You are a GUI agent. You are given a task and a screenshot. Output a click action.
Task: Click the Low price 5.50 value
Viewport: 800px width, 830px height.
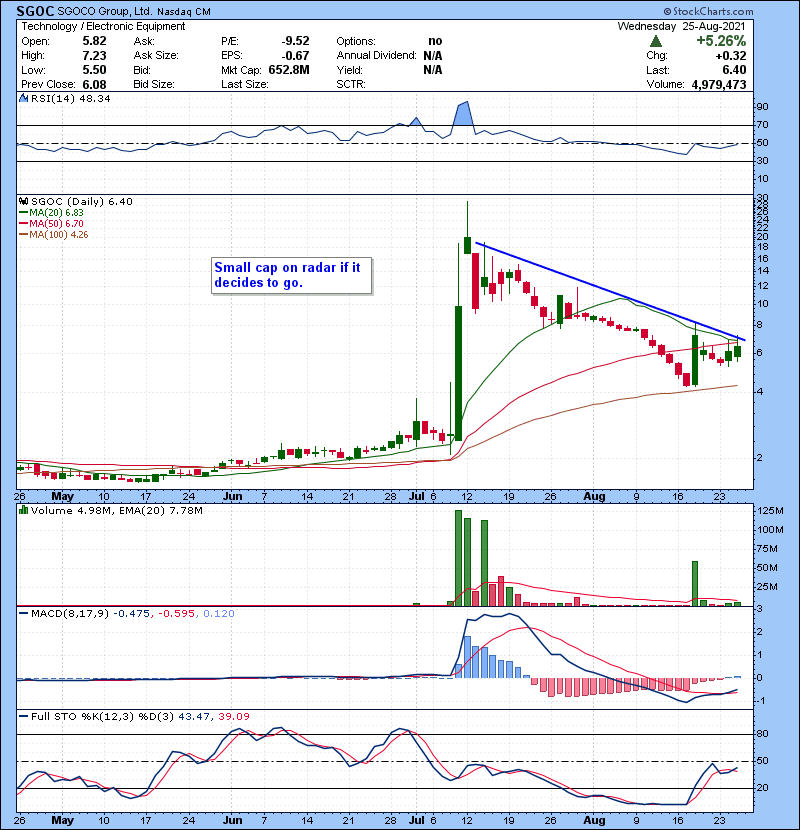click(94, 70)
